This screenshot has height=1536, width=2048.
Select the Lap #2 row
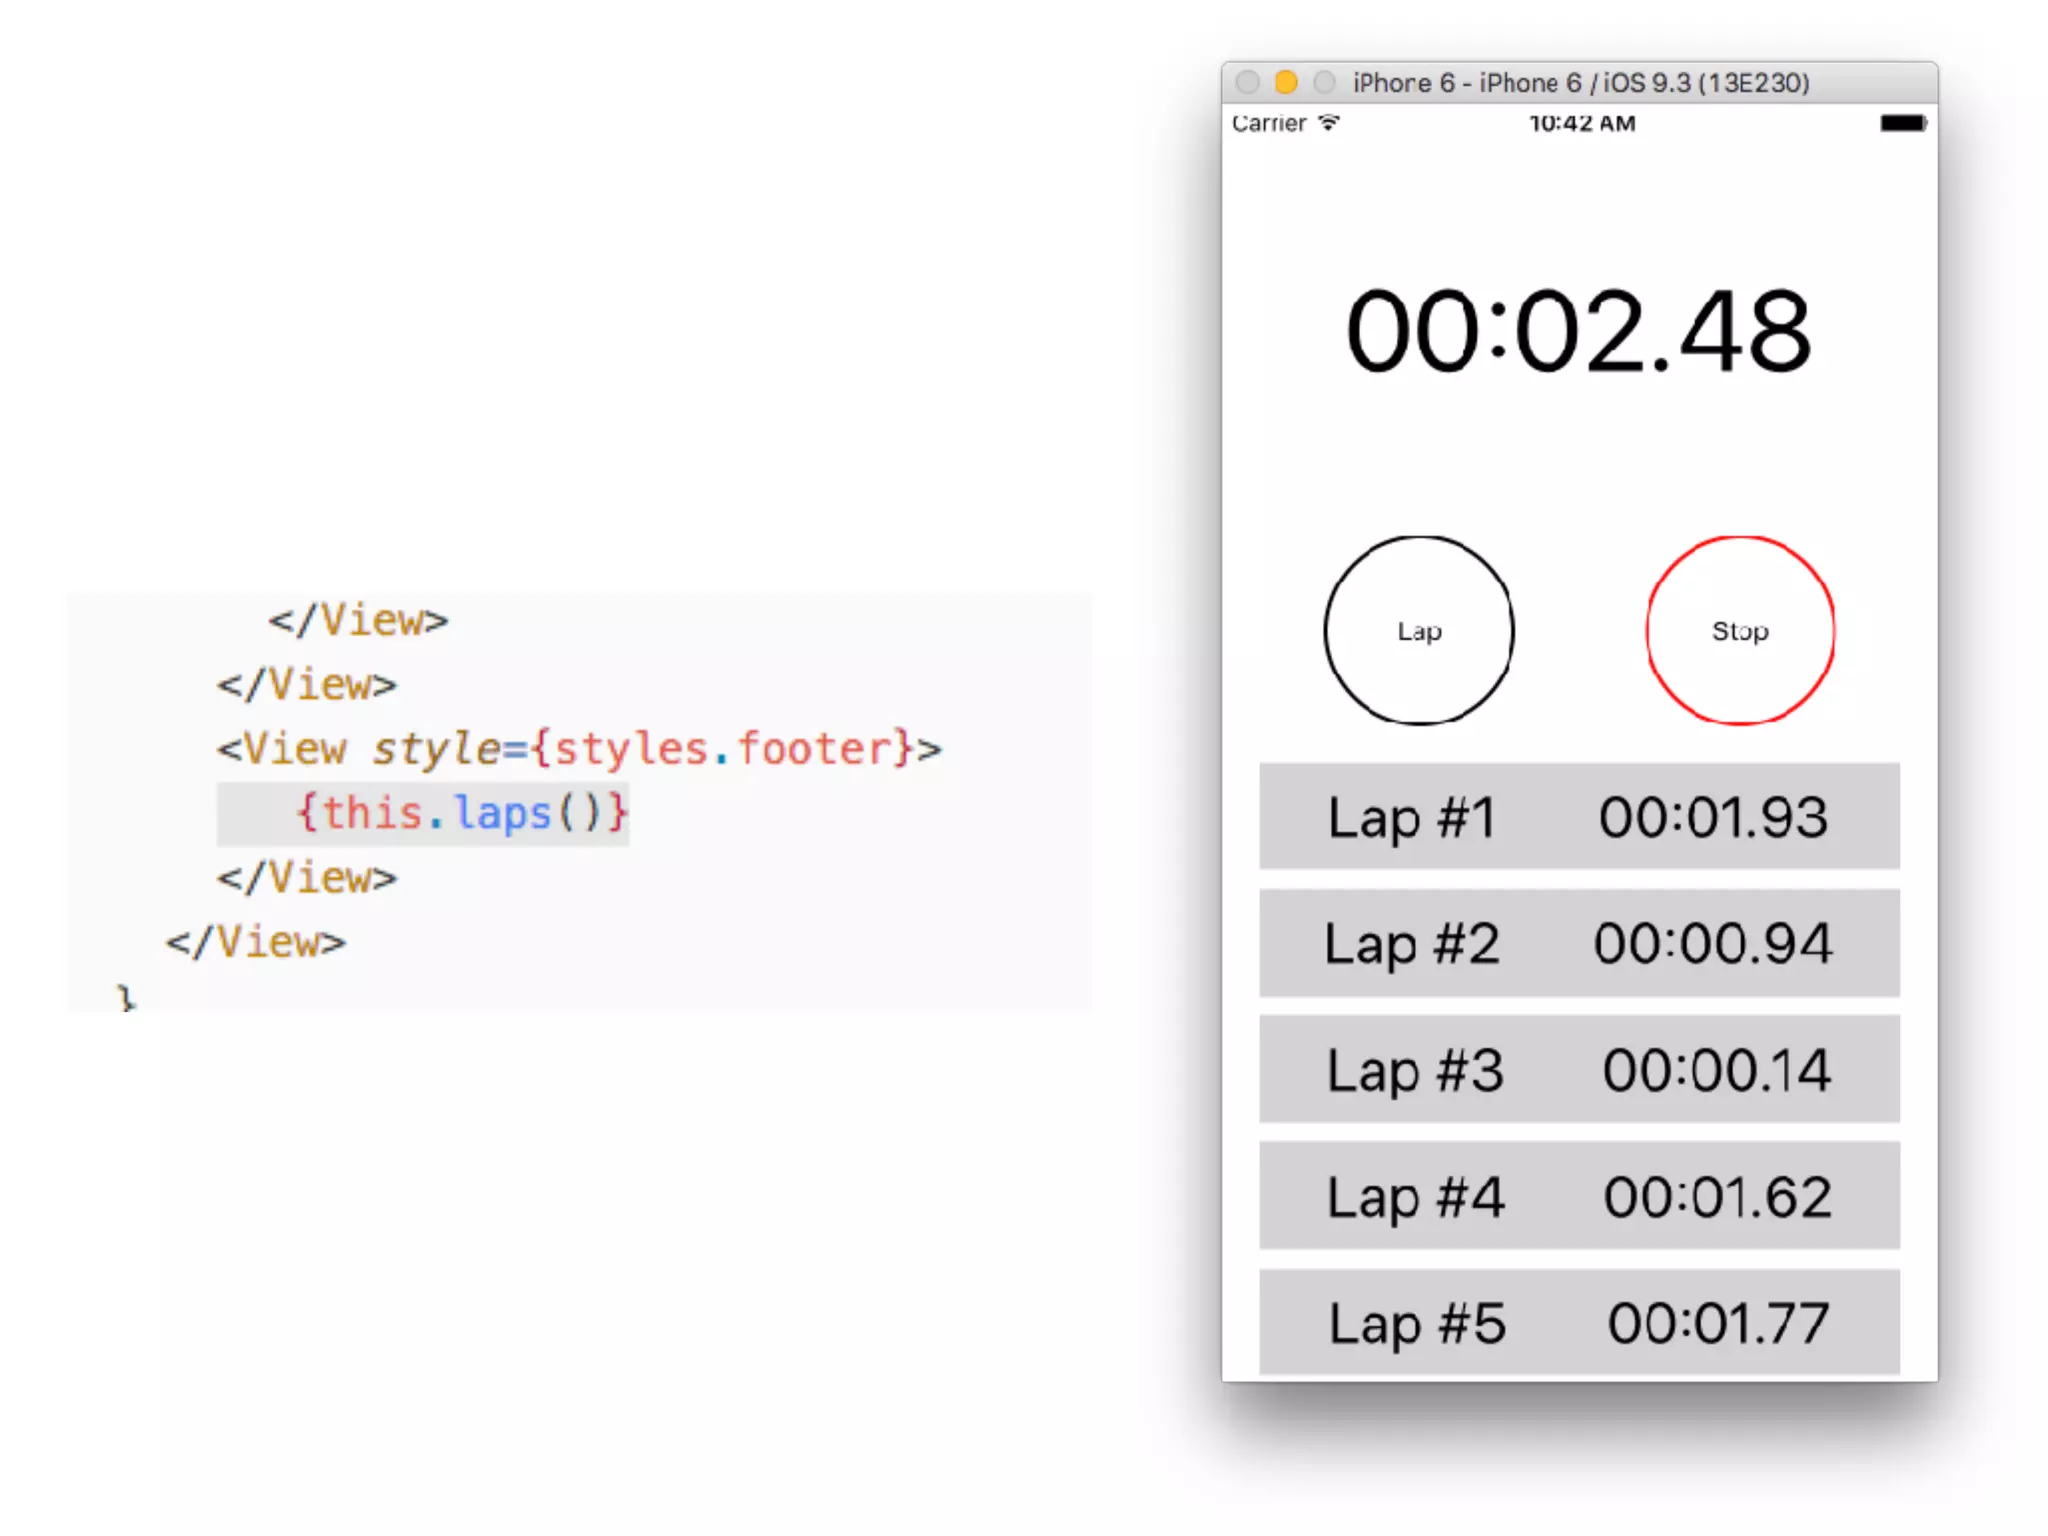pyautogui.click(x=1578, y=942)
